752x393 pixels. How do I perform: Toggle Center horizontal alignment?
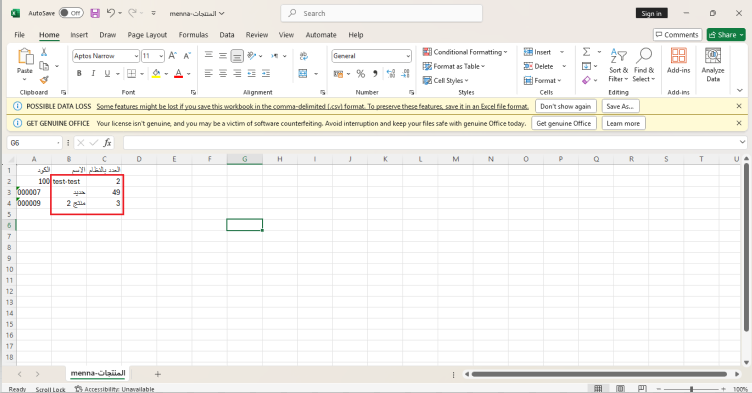tap(223, 73)
